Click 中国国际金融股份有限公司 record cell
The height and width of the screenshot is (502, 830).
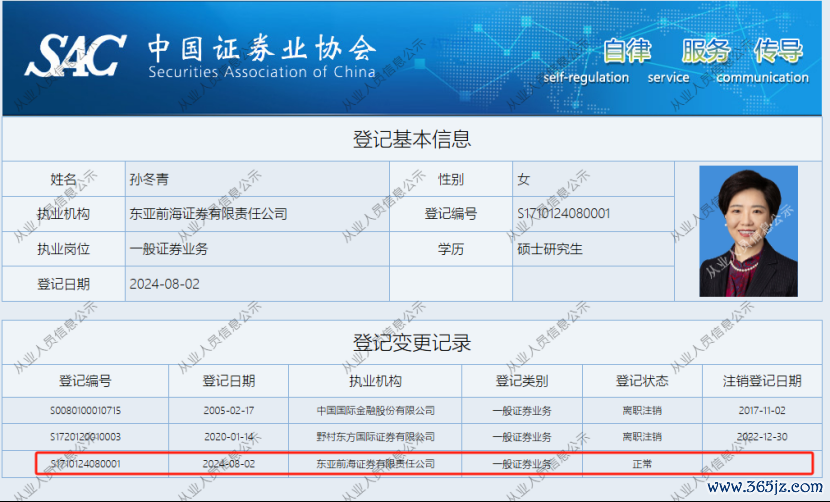375,410
